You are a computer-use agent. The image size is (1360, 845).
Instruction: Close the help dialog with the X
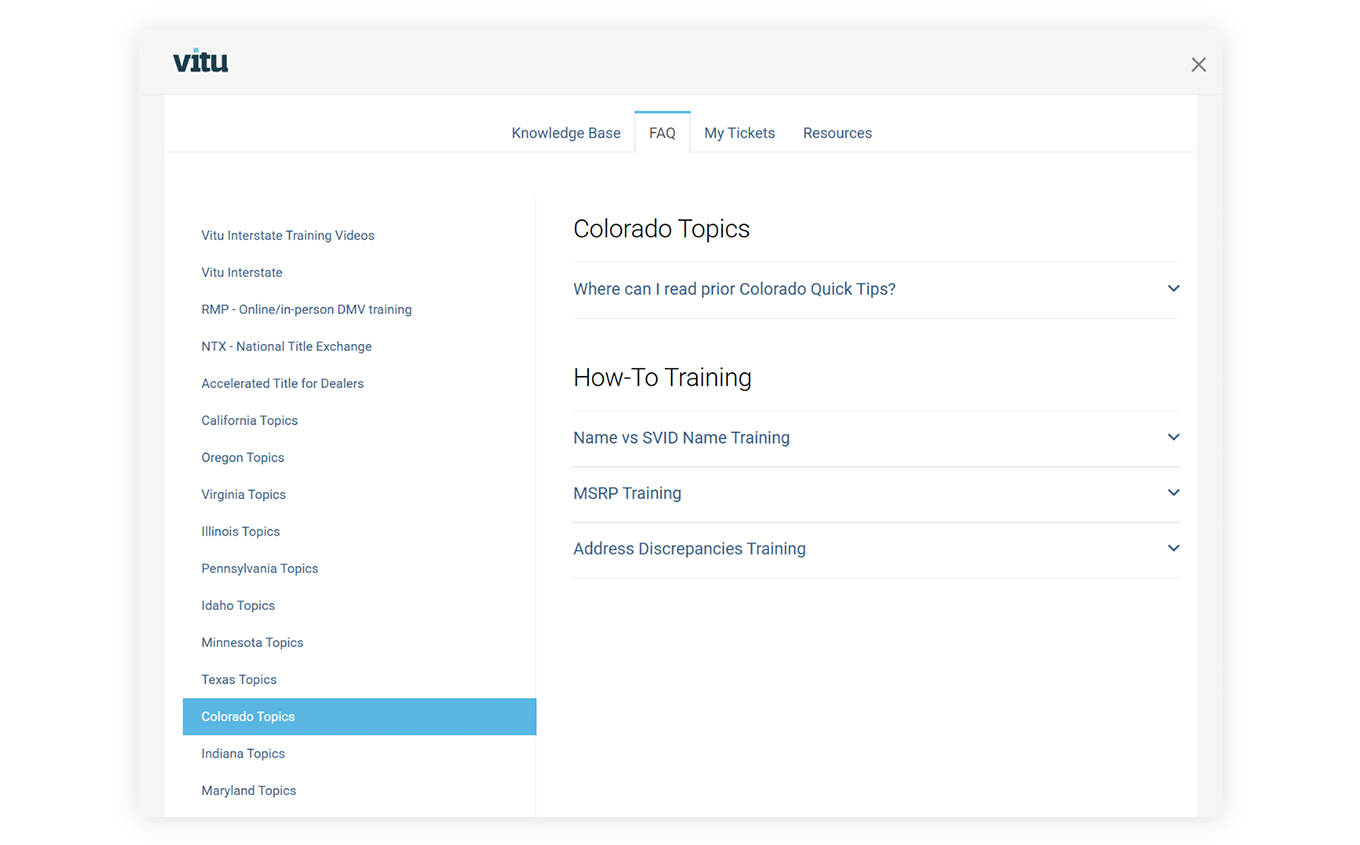coord(1198,65)
